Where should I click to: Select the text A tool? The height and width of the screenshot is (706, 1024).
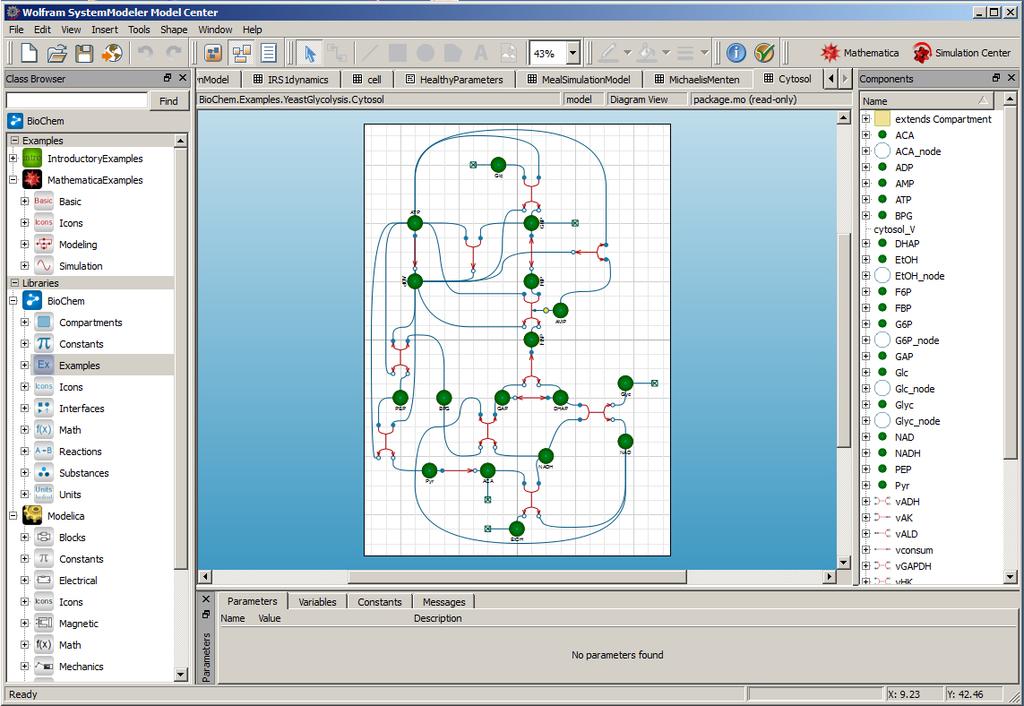point(481,53)
